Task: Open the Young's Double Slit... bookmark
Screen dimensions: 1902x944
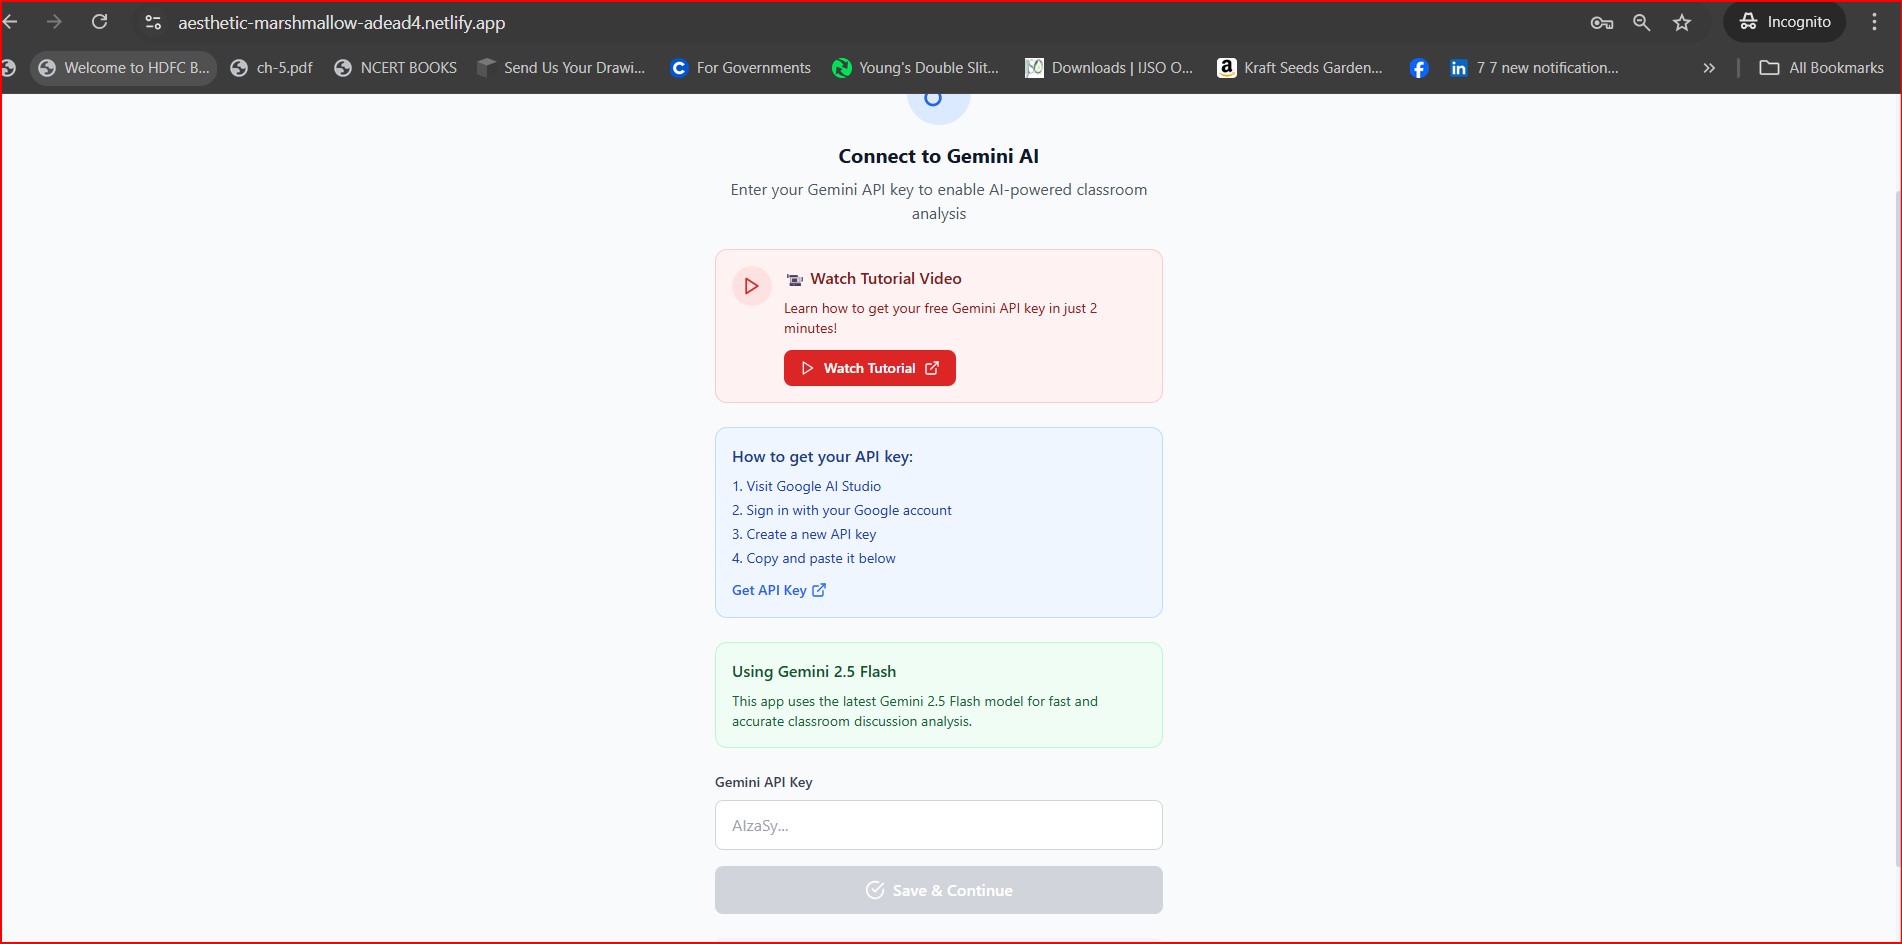Action: coord(916,68)
